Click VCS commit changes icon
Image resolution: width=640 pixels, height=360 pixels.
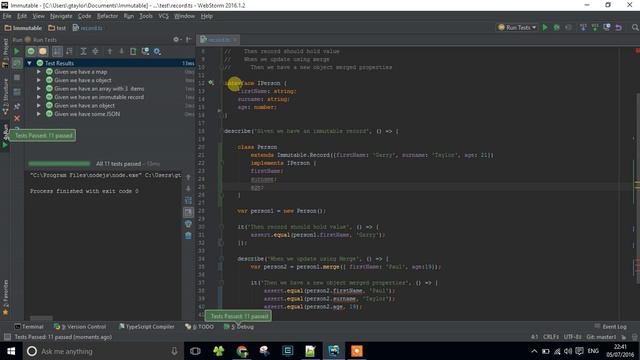click(595, 27)
